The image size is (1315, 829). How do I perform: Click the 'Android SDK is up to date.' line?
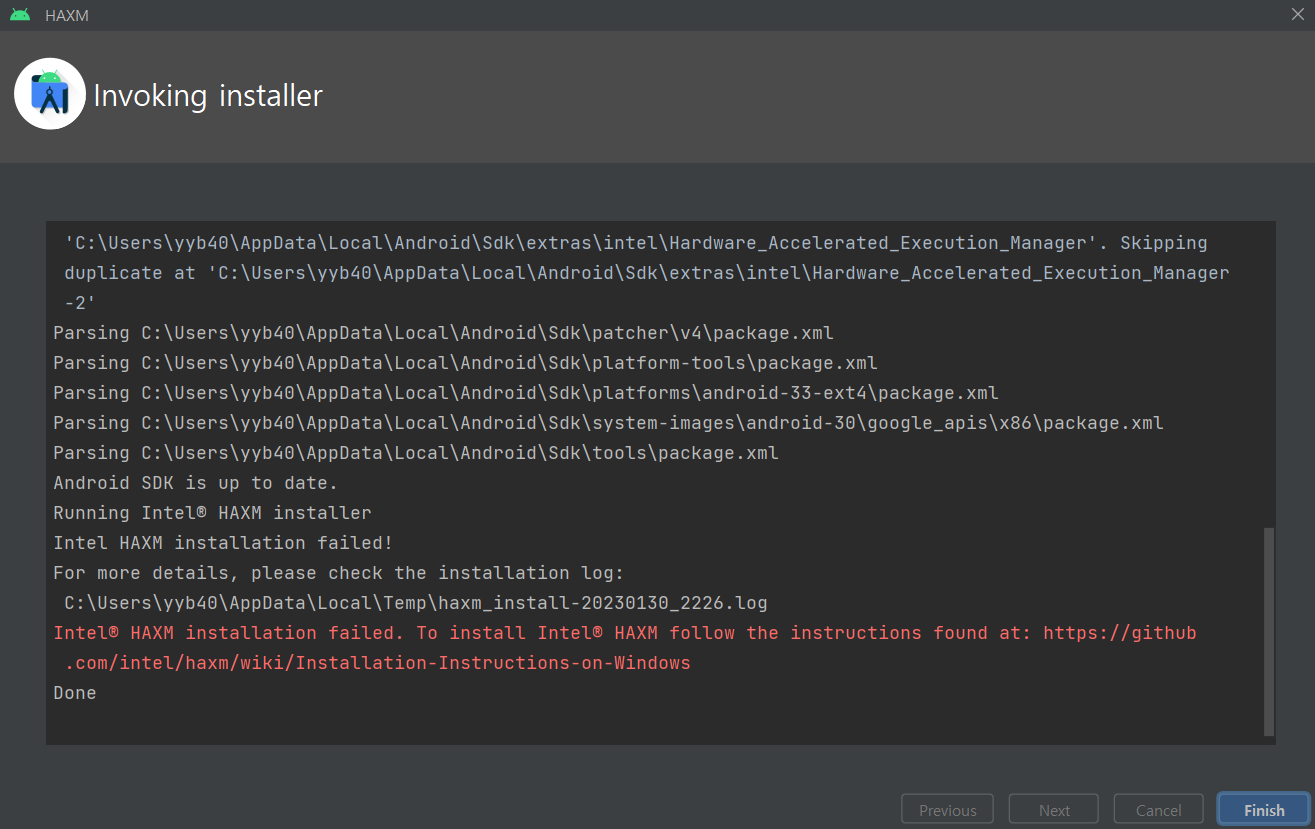(x=196, y=483)
